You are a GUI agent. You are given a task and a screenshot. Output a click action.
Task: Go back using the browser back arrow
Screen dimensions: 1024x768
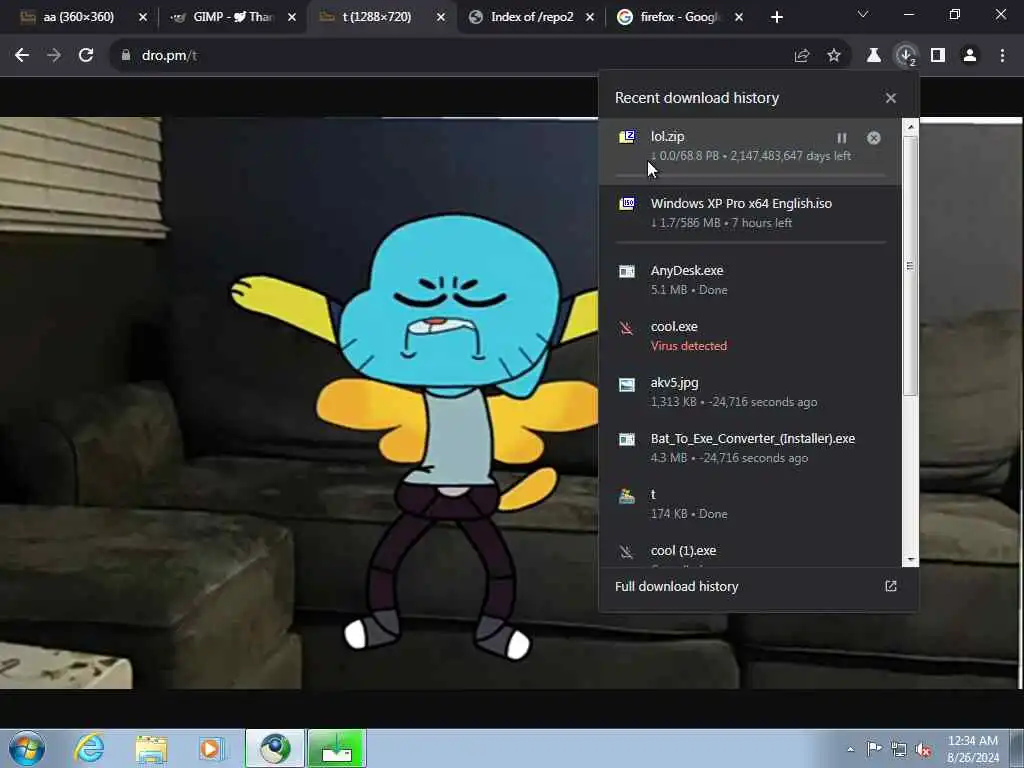coord(22,56)
